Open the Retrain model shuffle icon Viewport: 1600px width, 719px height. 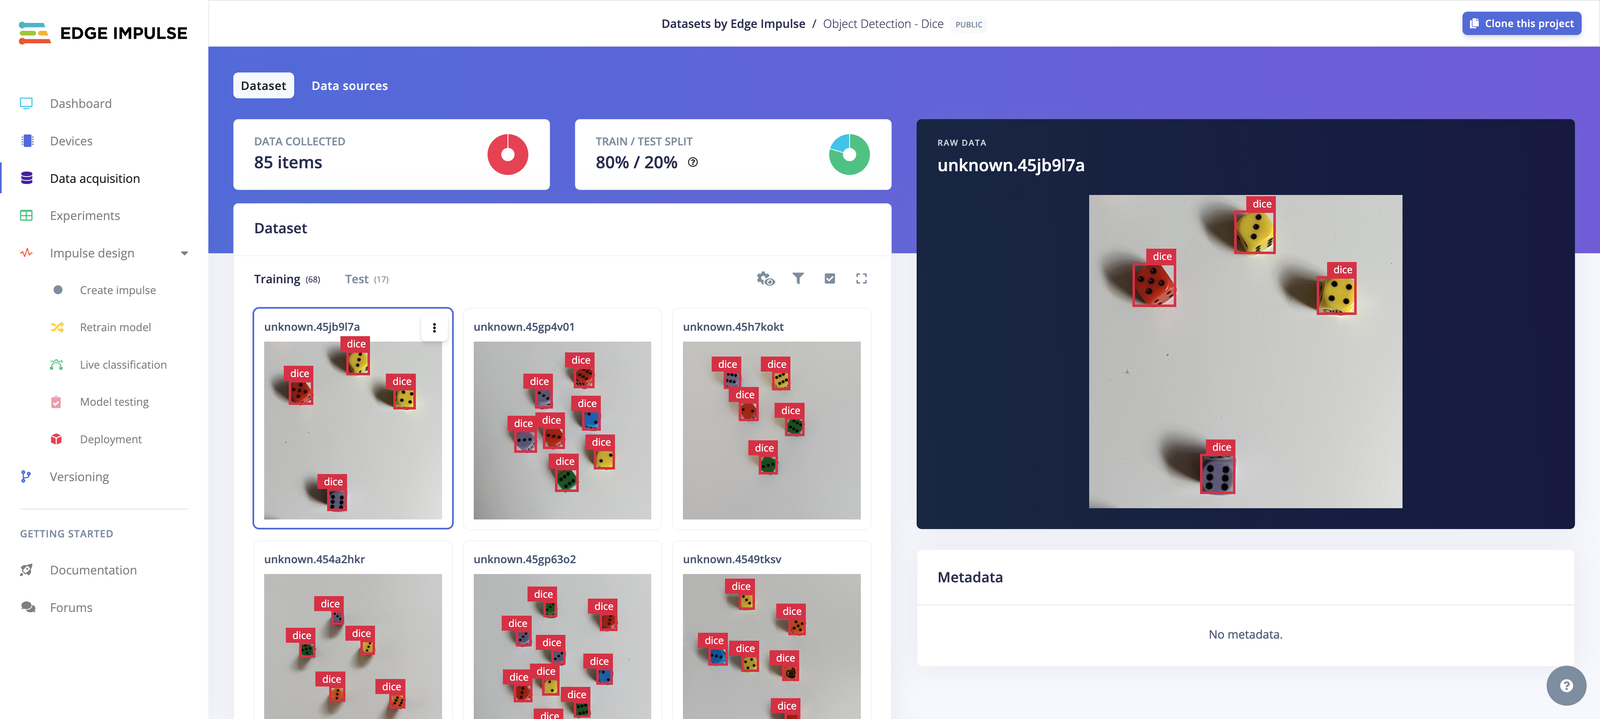tap(57, 327)
